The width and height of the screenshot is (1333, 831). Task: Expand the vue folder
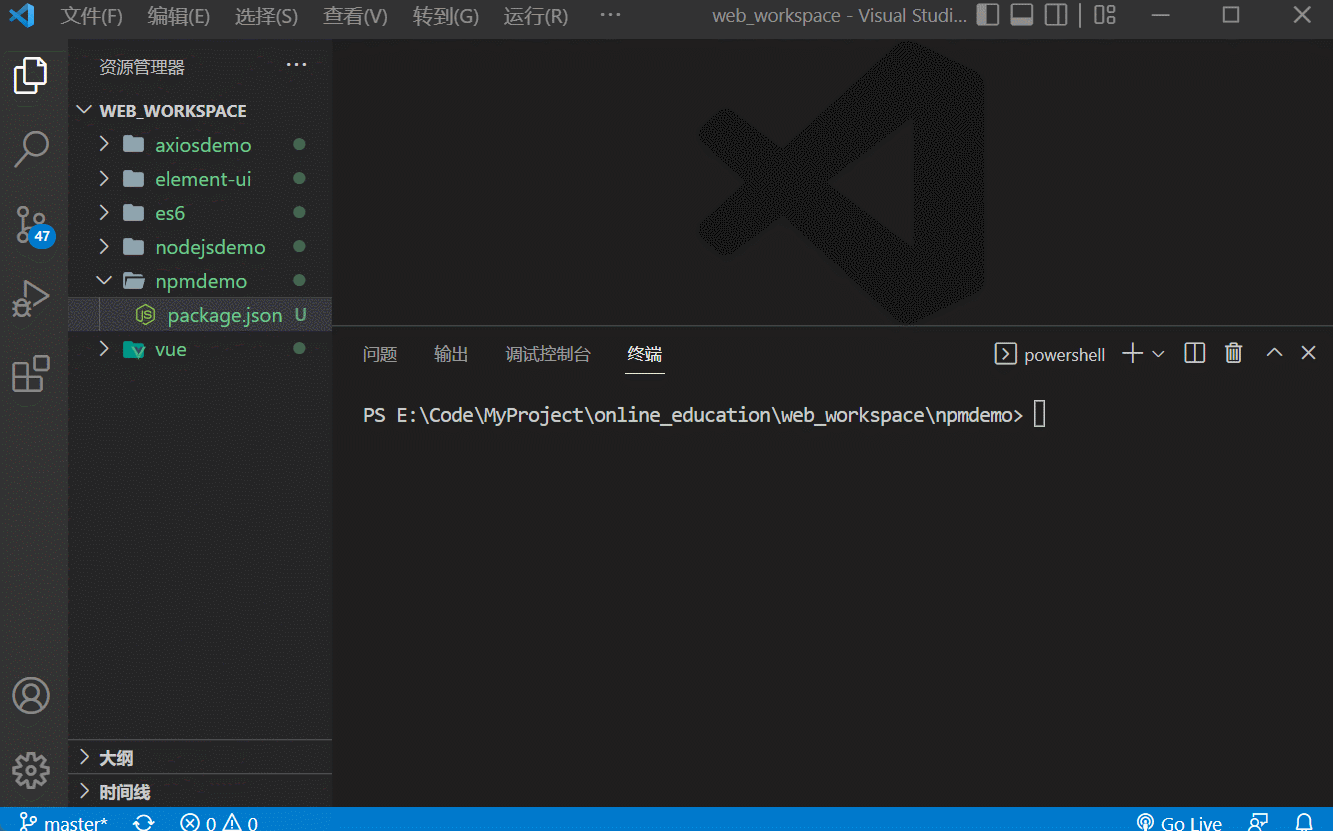pos(104,349)
